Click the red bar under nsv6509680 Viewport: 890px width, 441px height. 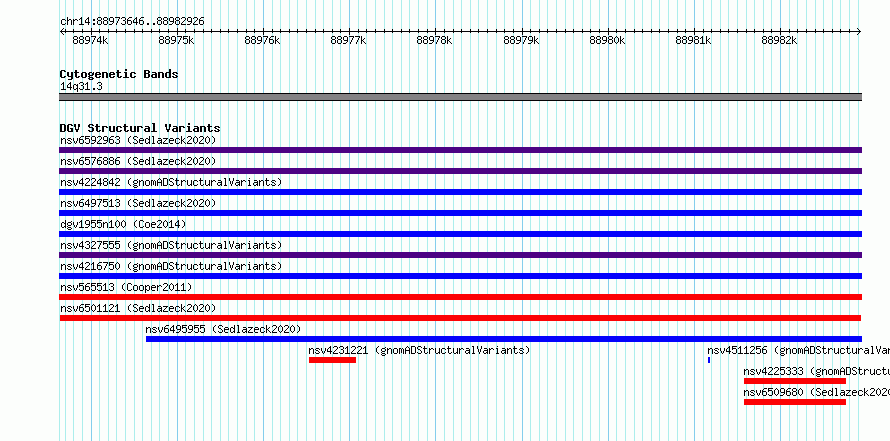(x=795, y=402)
